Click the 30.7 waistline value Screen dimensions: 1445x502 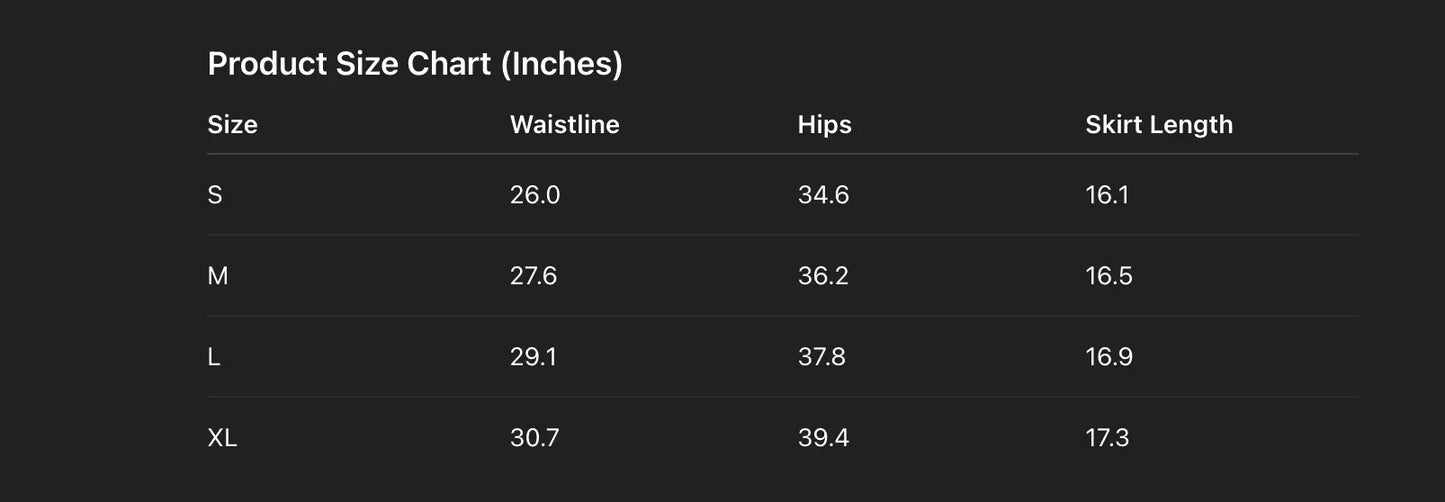click(534, 438)
